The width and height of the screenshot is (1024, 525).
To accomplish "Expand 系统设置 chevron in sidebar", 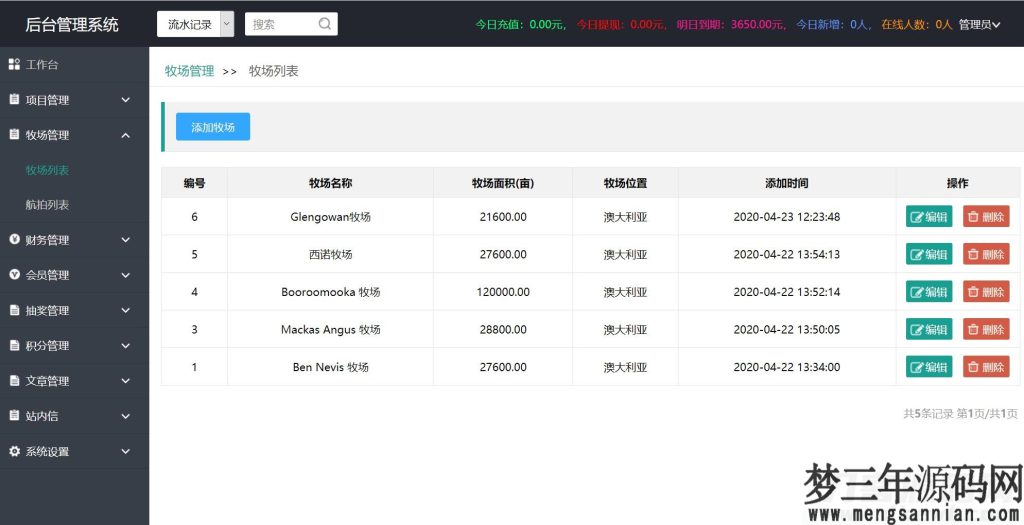I will click(x=125, y=451).
